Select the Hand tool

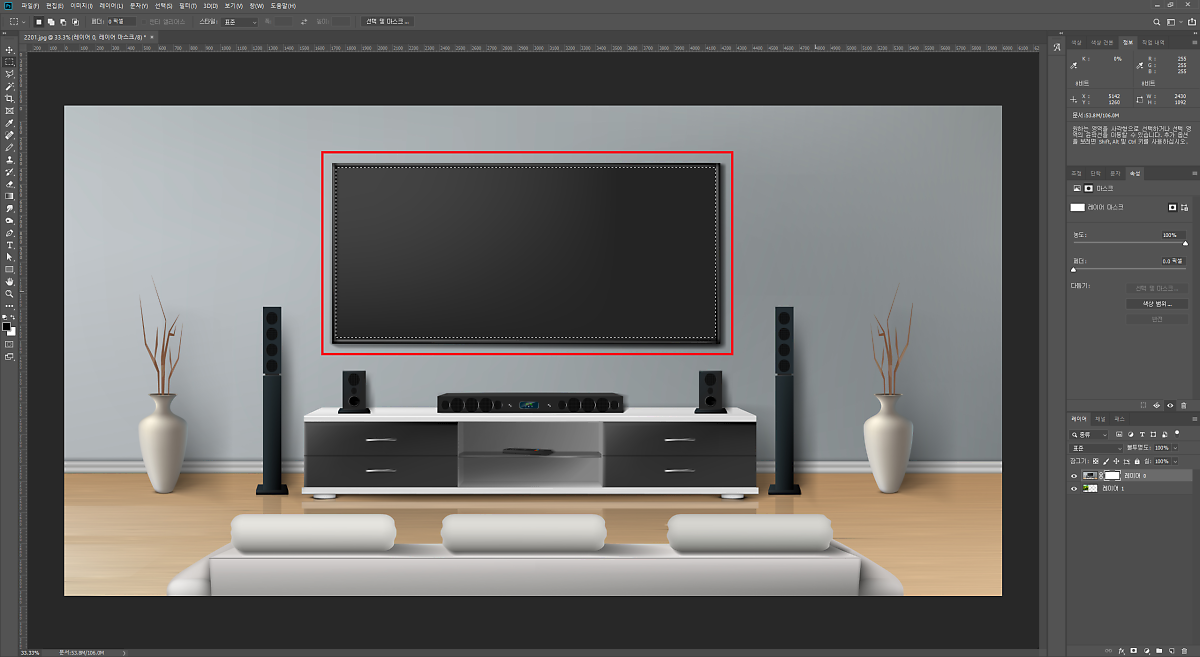[x=9, y=282]
